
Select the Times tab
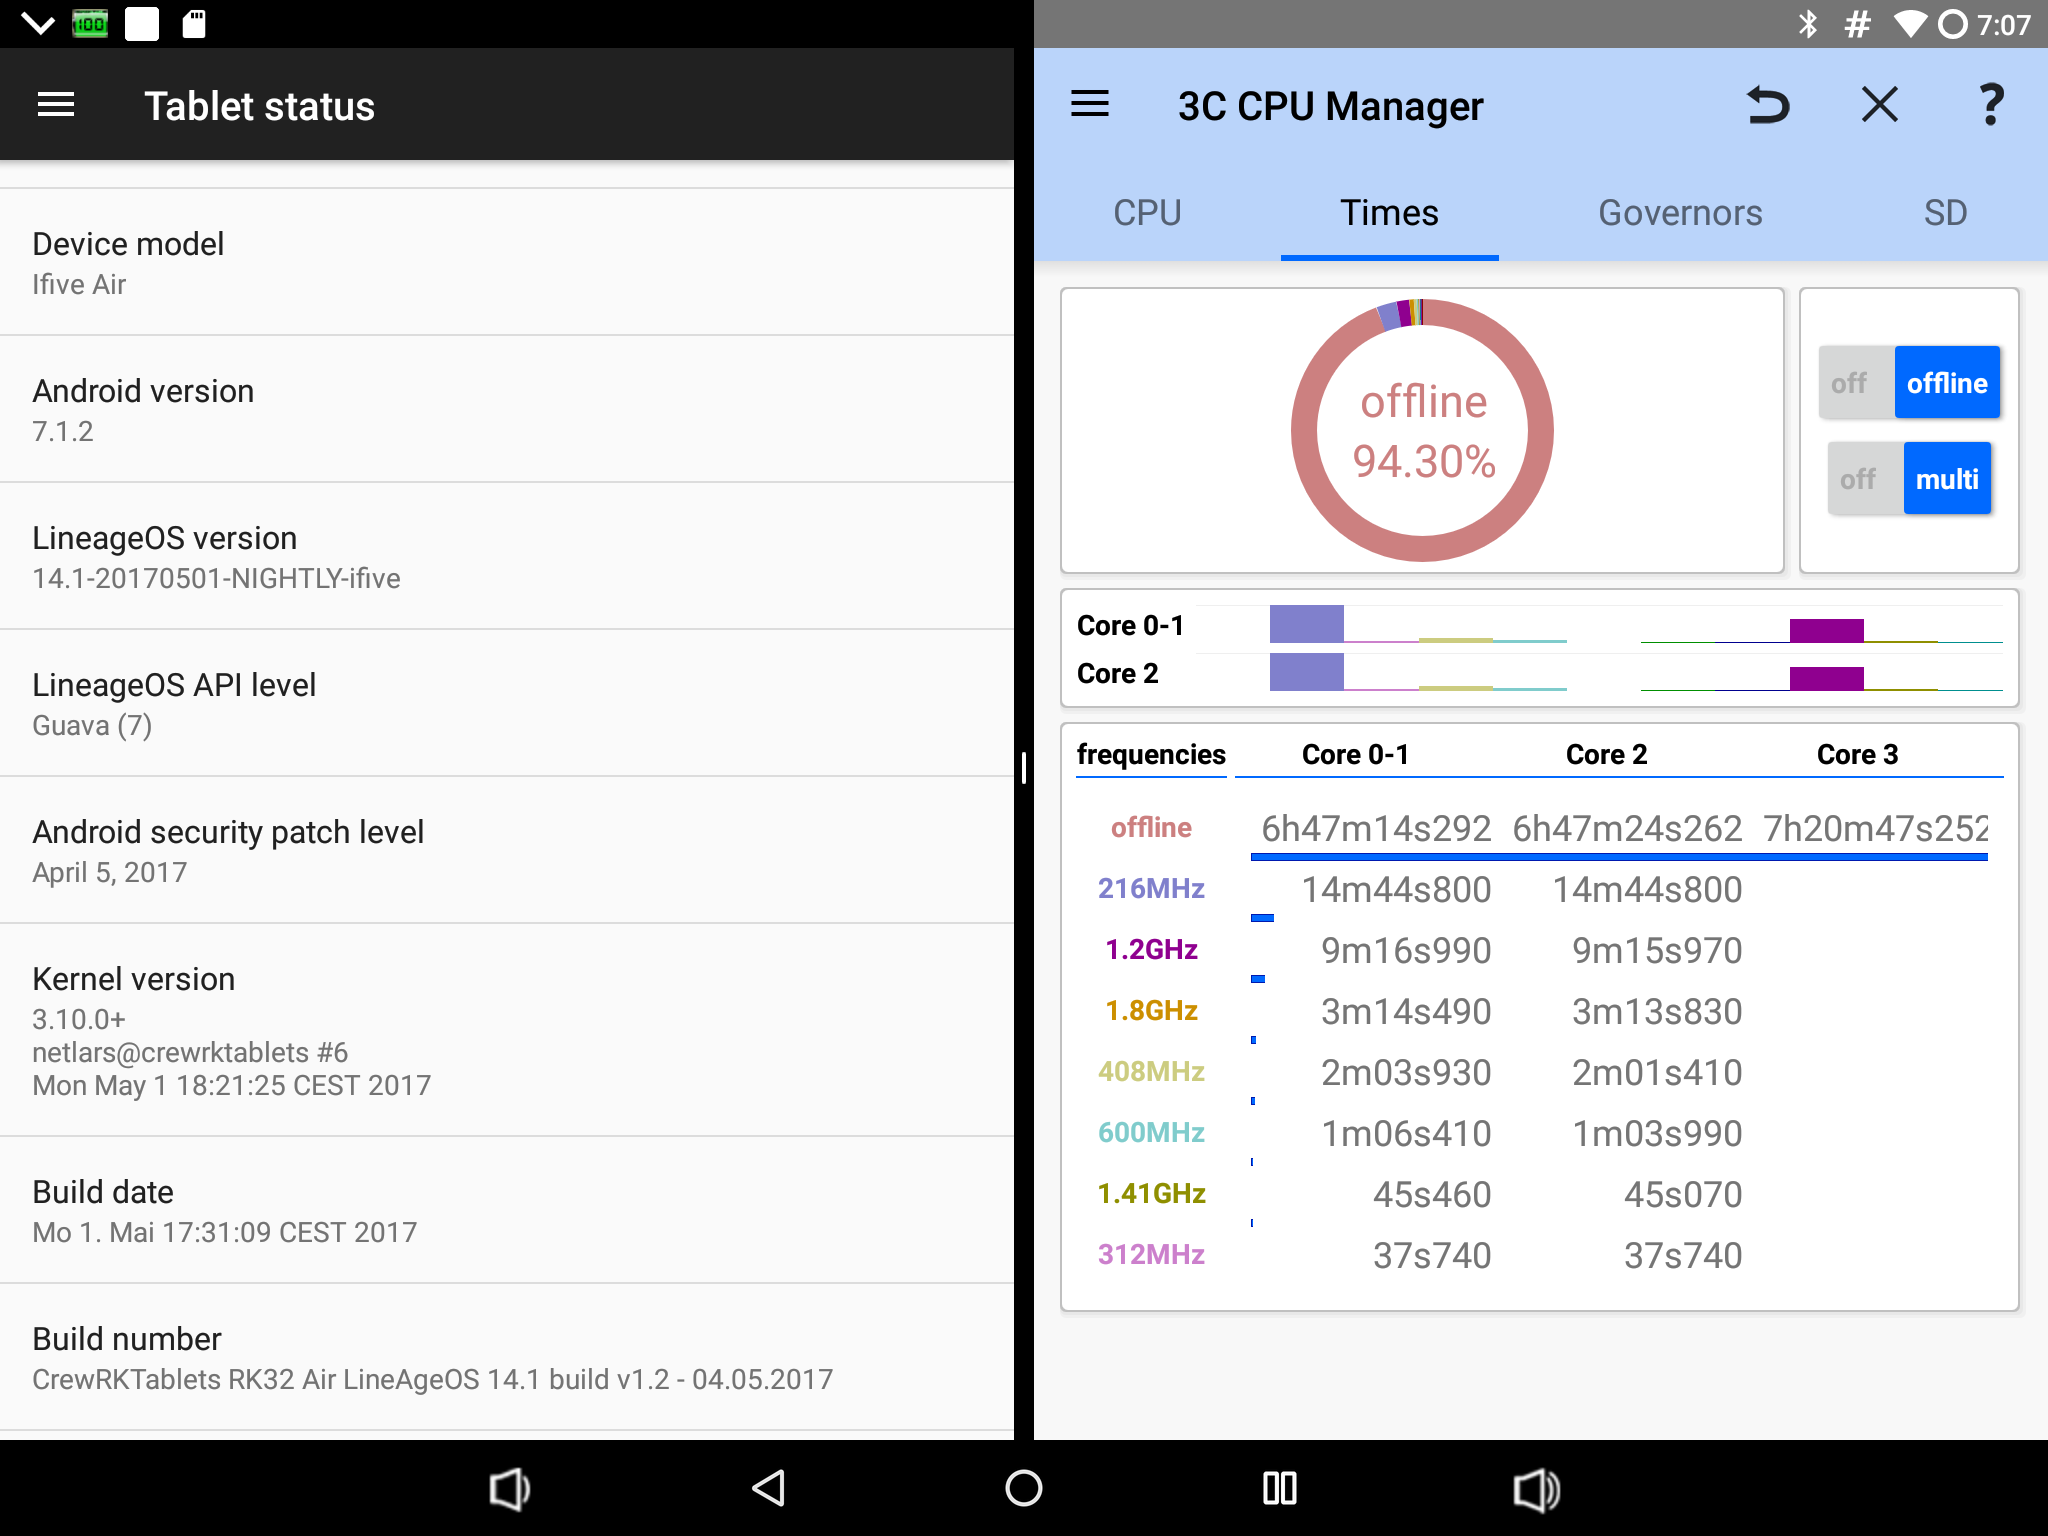tap(1389, 213)
